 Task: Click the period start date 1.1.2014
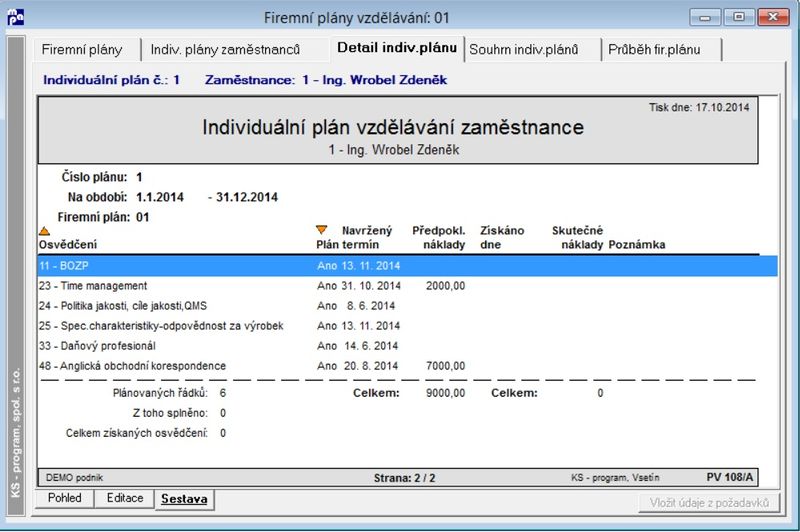(x=160, y=197)
